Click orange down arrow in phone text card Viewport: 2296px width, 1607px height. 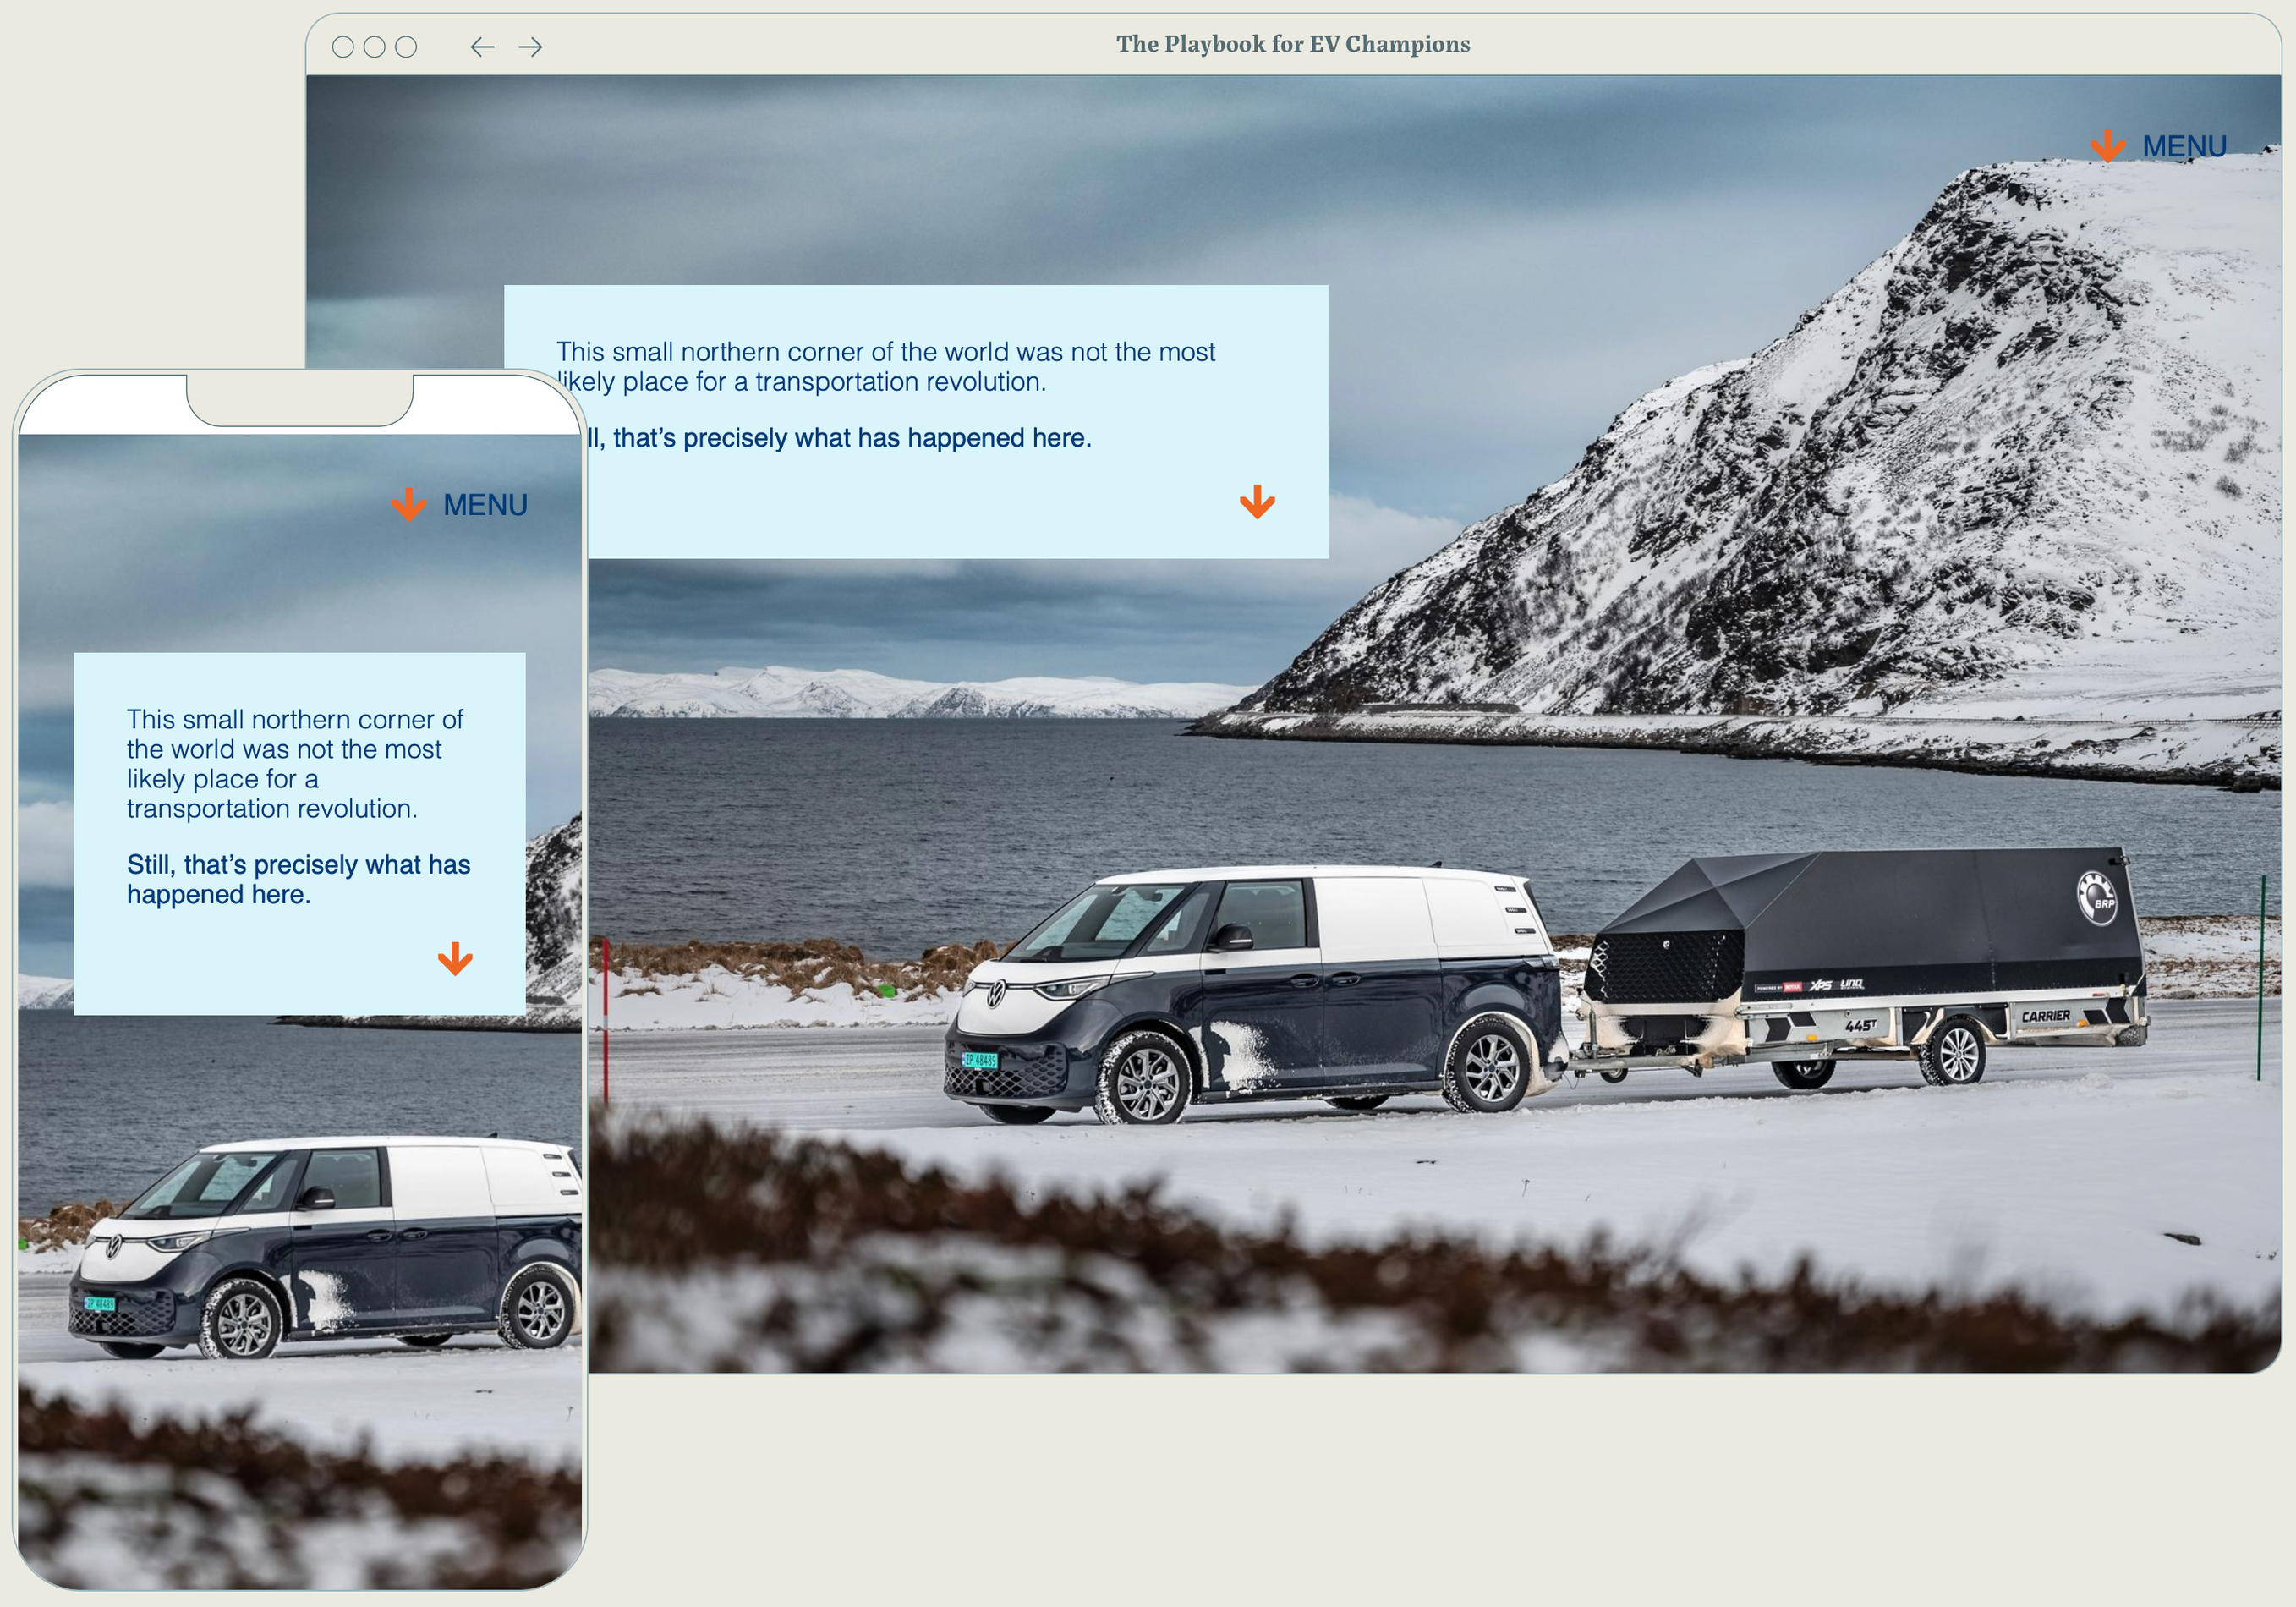[455, 958]
